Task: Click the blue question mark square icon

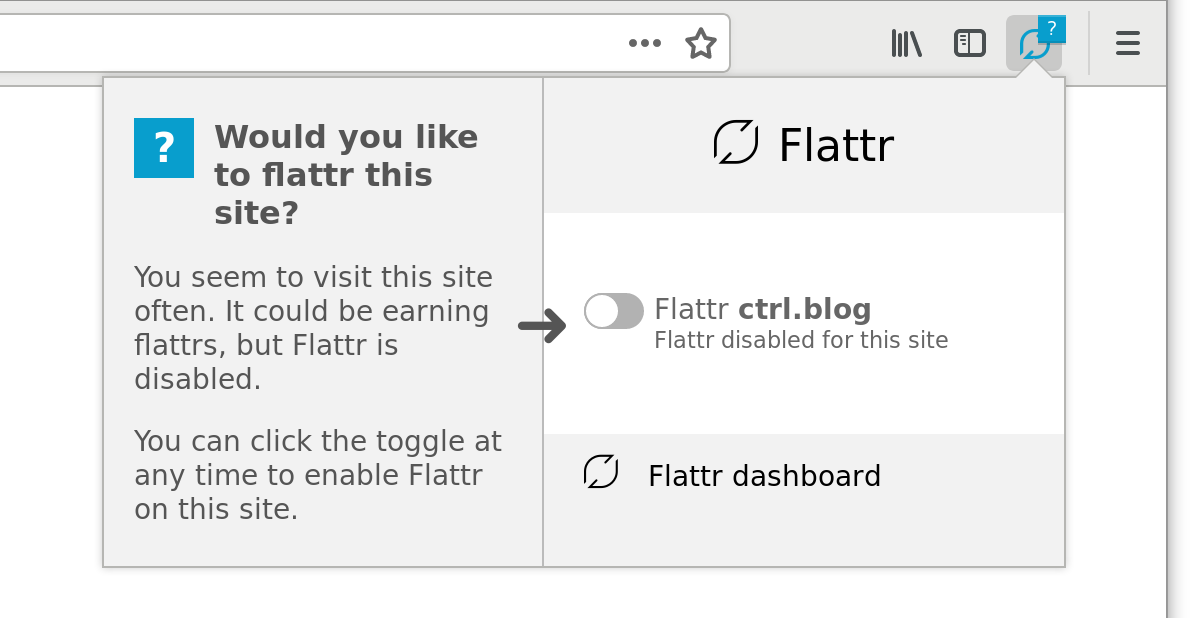Action: [x=164, y=148]
